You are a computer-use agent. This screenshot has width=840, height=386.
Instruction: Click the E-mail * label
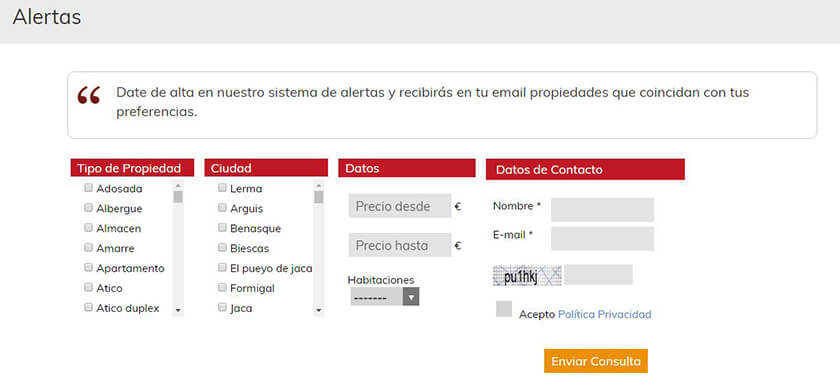pyautogui.click(x=513, y=234)
